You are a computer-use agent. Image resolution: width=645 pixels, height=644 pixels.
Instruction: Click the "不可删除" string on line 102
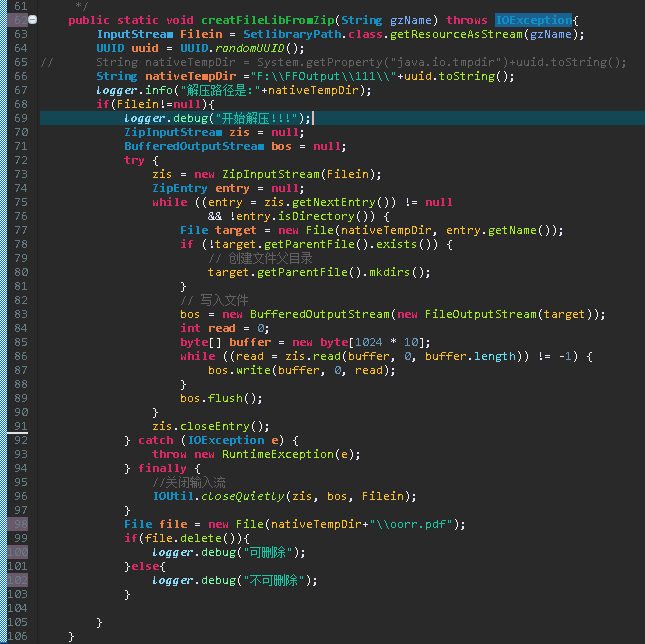pyautogui.click(x=274, y=579)
